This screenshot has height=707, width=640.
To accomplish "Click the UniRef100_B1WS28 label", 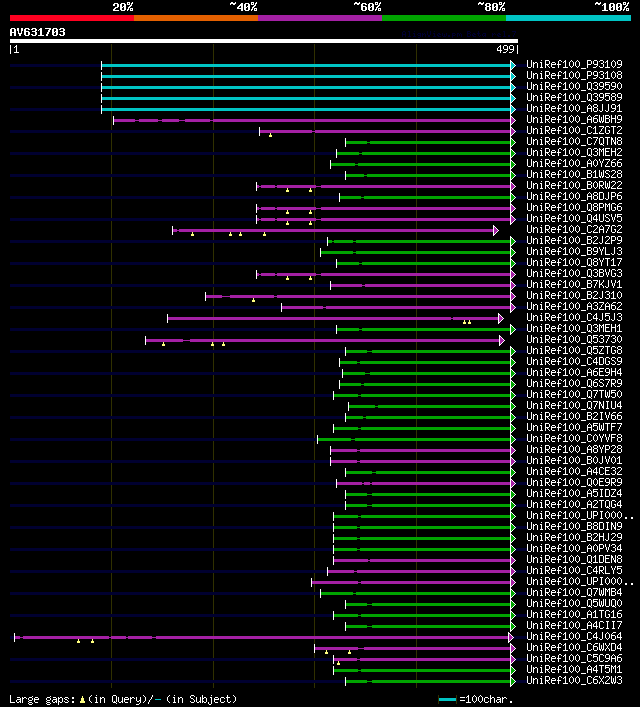I will coord(574,174).
